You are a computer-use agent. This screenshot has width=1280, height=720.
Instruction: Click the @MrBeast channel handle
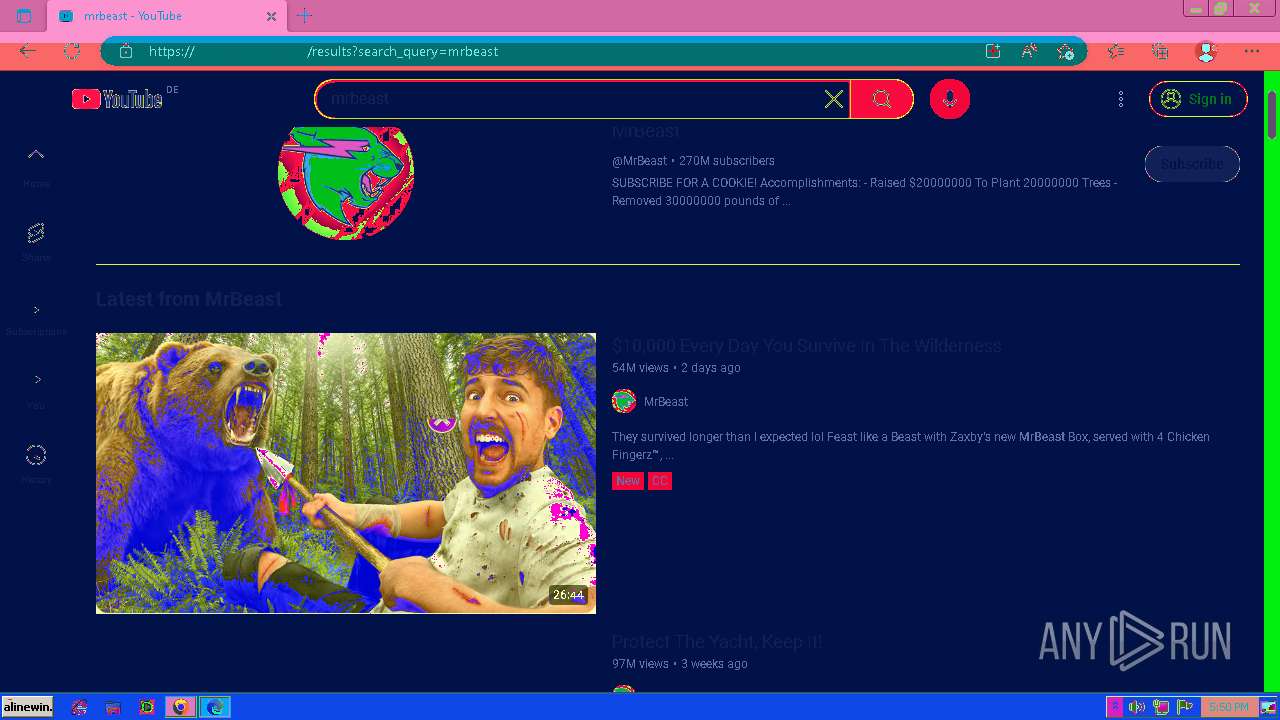pos(639,161)
